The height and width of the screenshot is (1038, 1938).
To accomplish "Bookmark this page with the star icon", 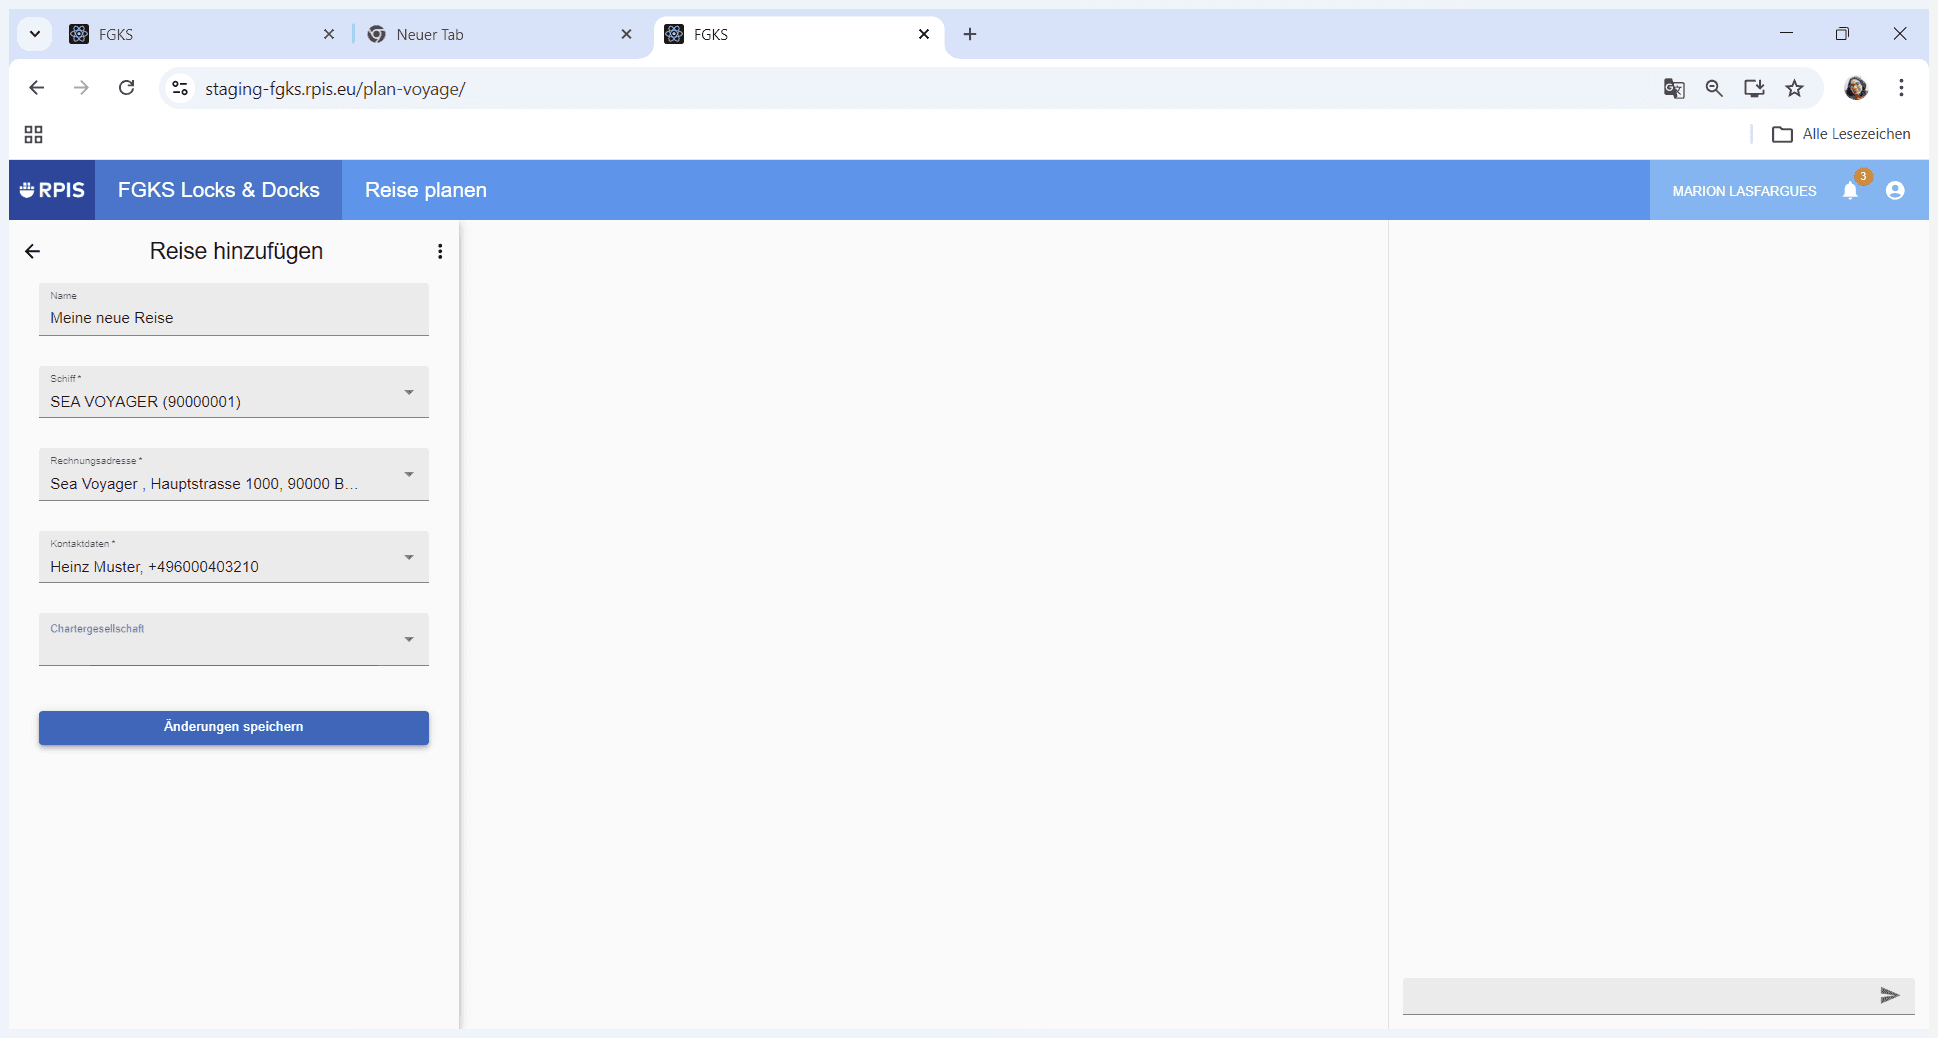I will coord(1795,88).
